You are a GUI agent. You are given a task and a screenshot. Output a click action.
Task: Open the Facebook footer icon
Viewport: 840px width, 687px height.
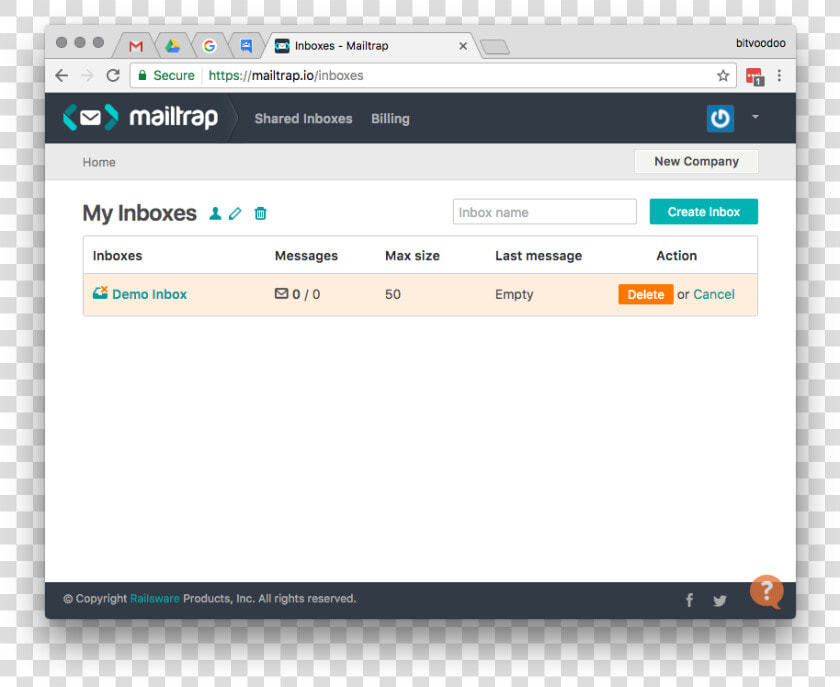point(689,600)
